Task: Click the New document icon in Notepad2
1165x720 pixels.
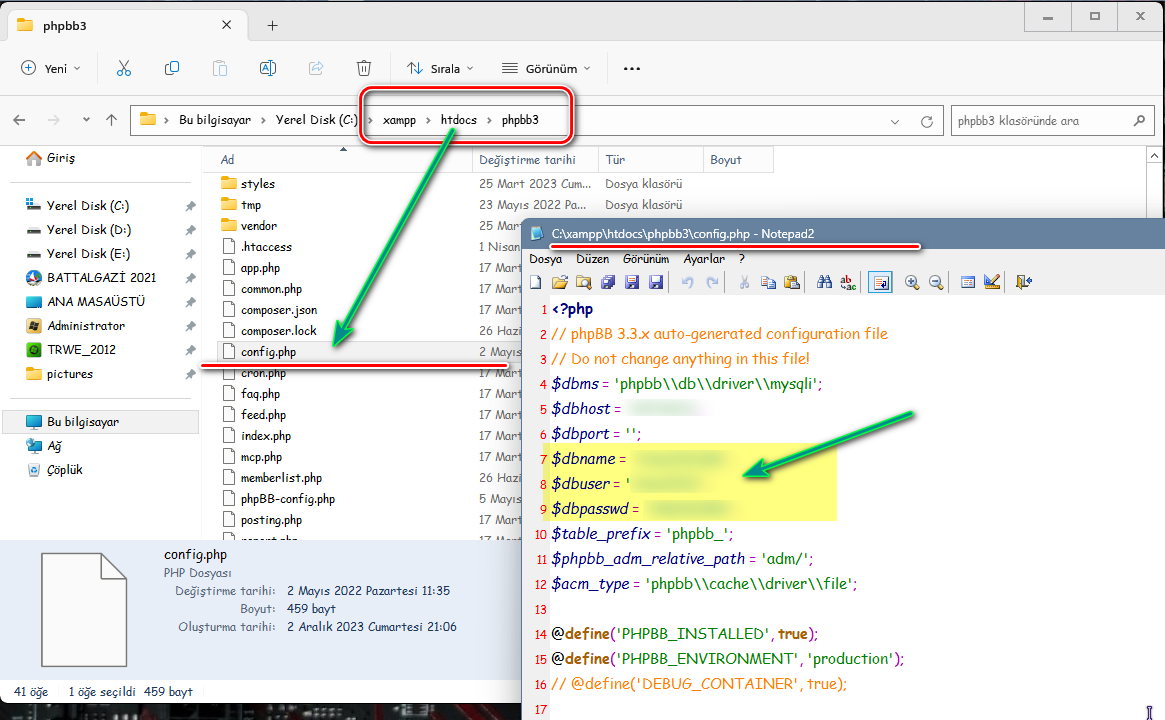Action: click(x=536, y=282)
